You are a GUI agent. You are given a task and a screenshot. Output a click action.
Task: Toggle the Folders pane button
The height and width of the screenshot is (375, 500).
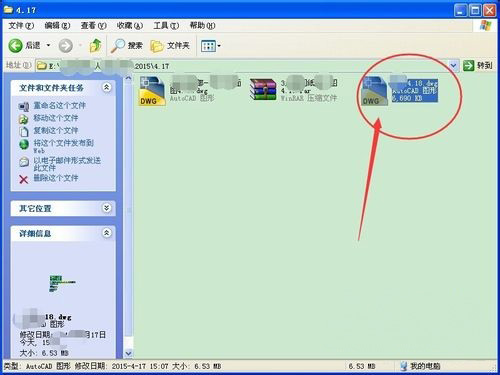[x=170, y=46]
